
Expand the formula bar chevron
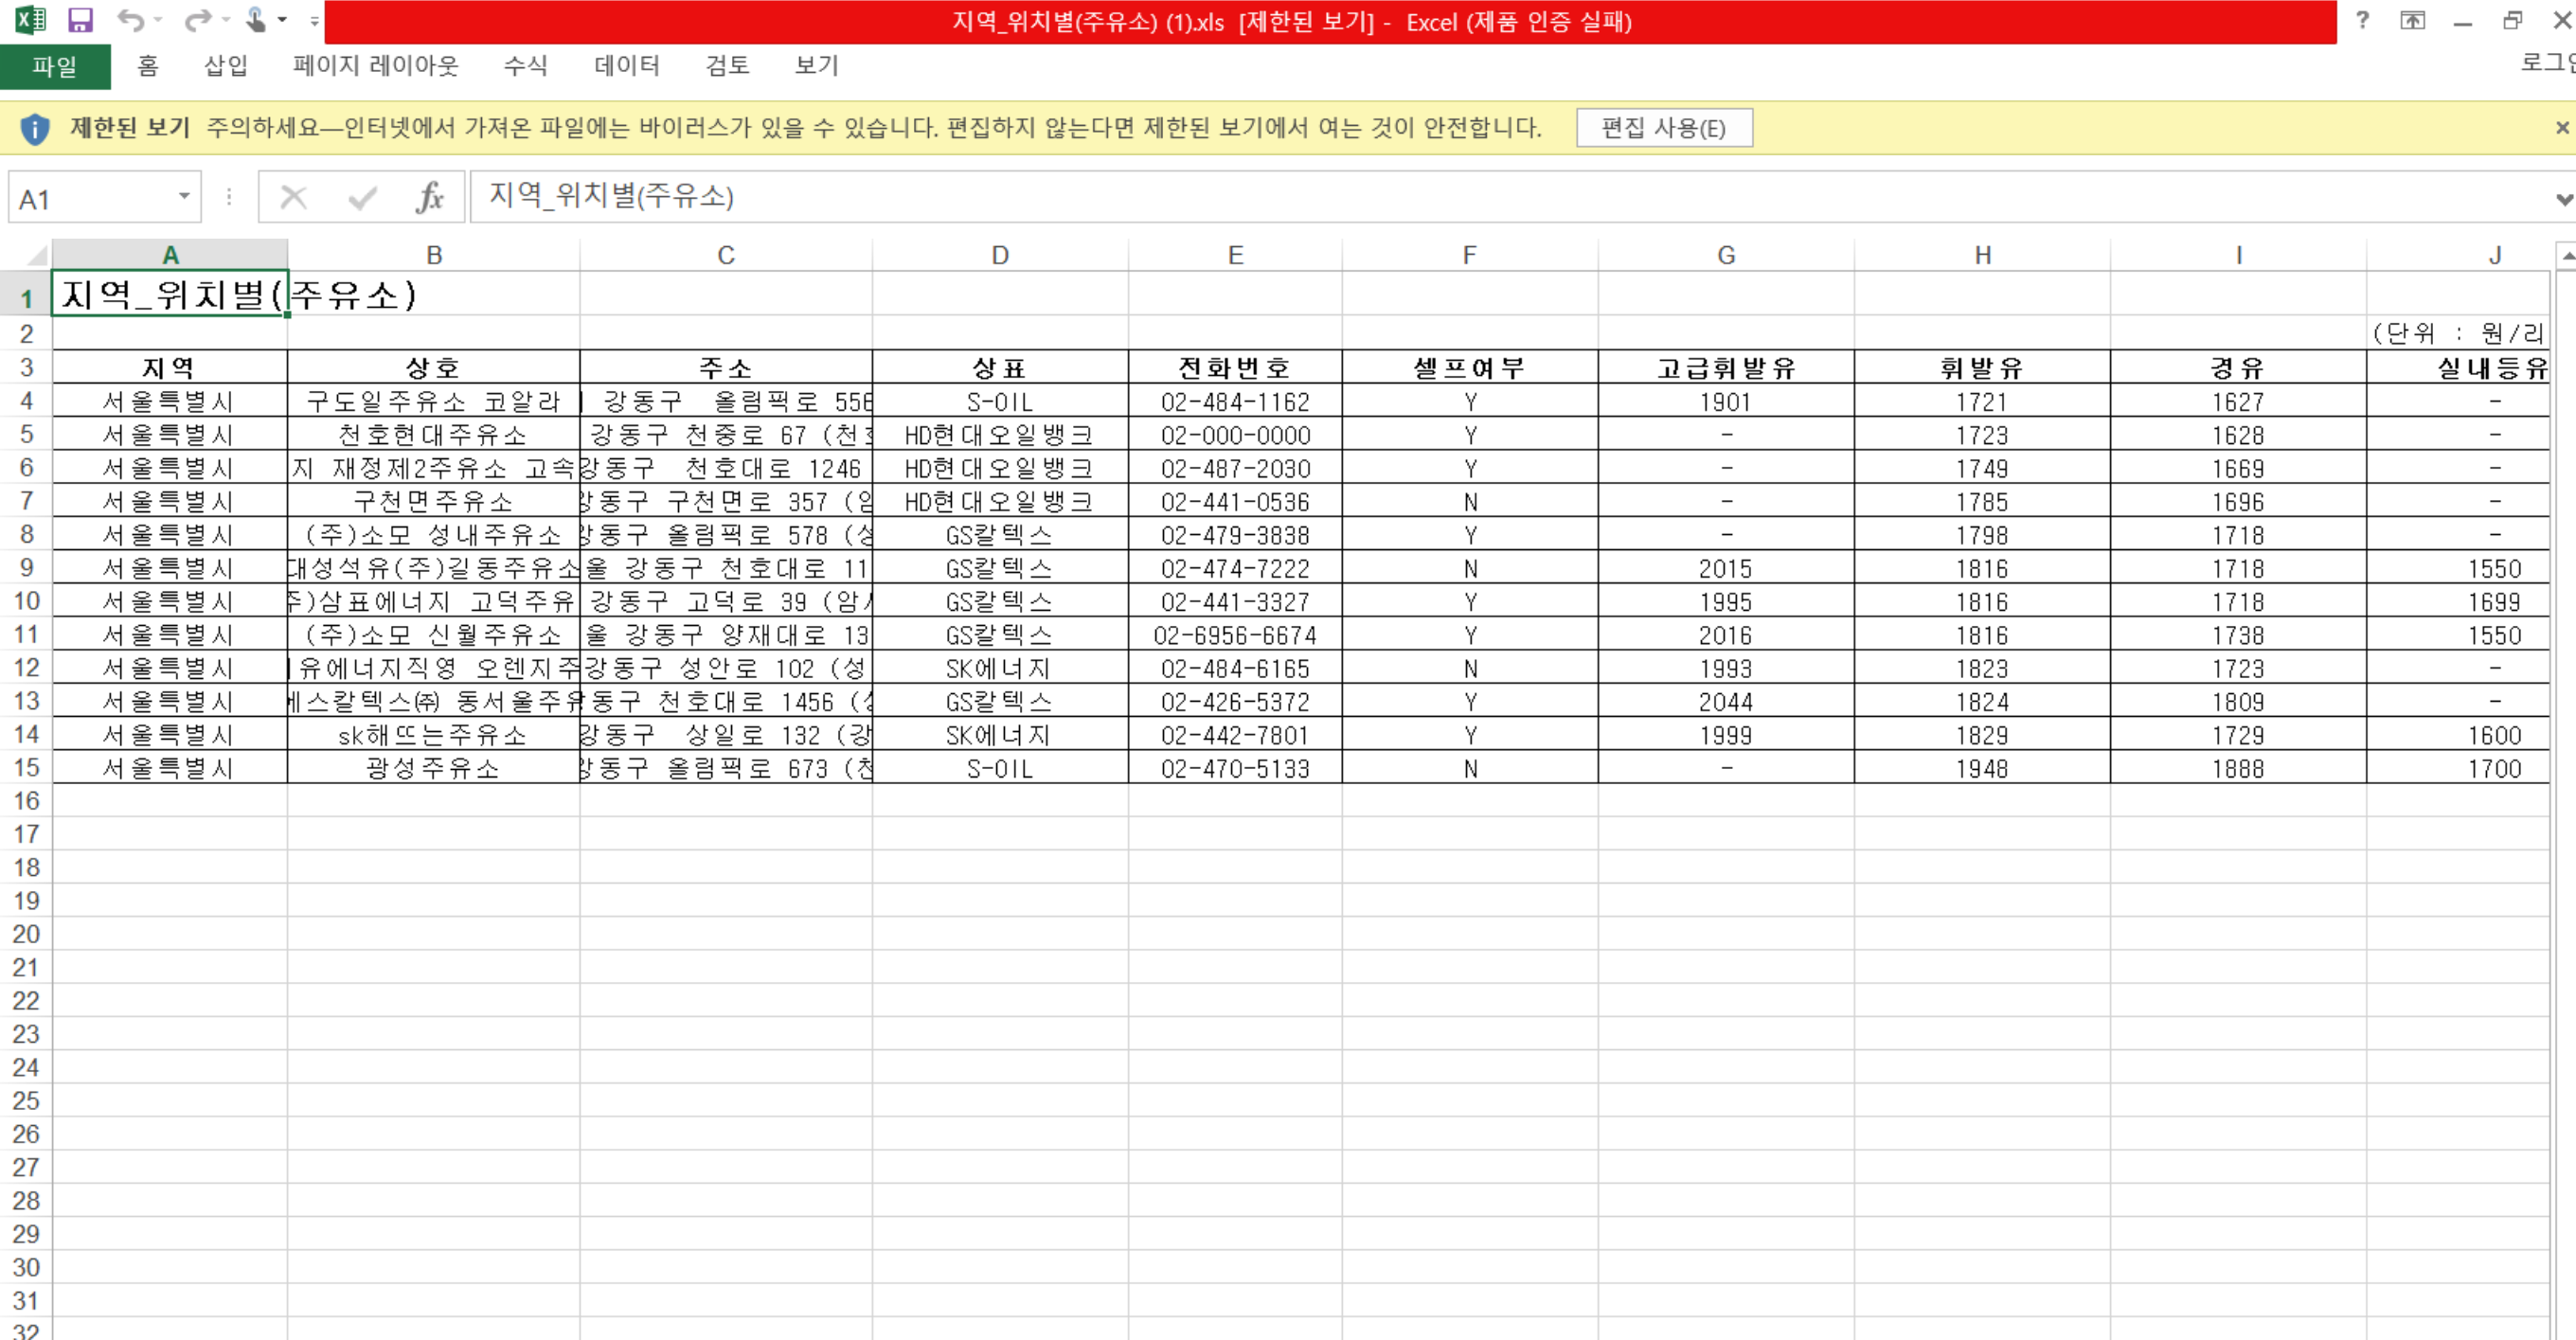(2563, 199)
